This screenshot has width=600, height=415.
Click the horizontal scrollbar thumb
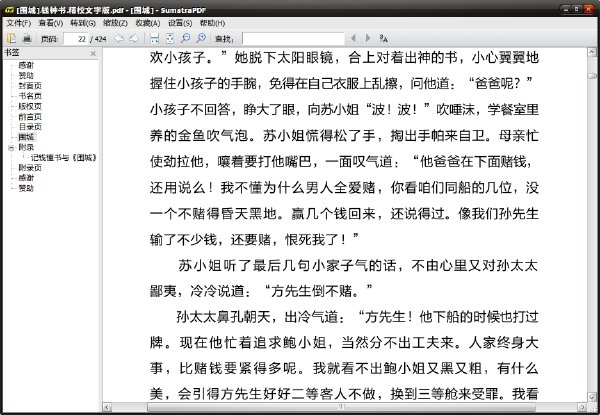coord(341,407)
